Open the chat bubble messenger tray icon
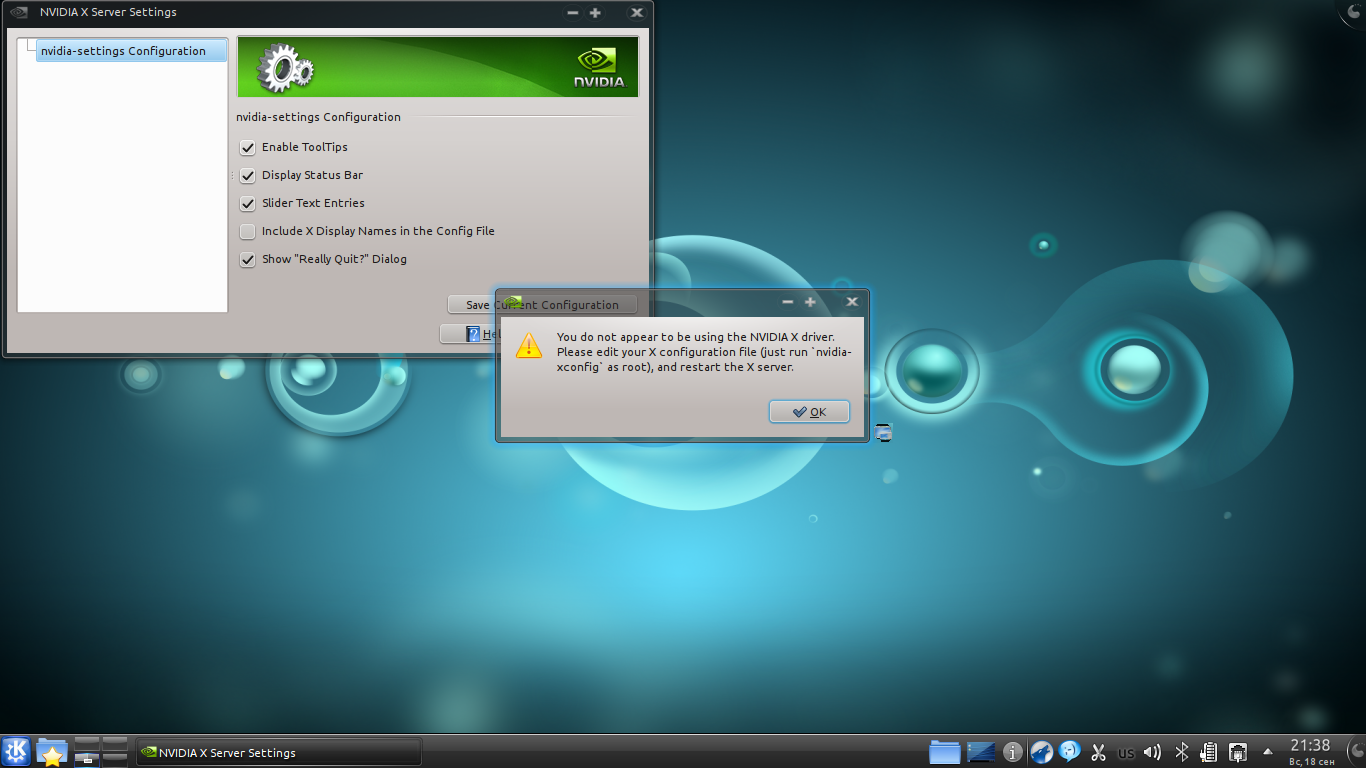 pyautogui.click(x=1069, y=752)
